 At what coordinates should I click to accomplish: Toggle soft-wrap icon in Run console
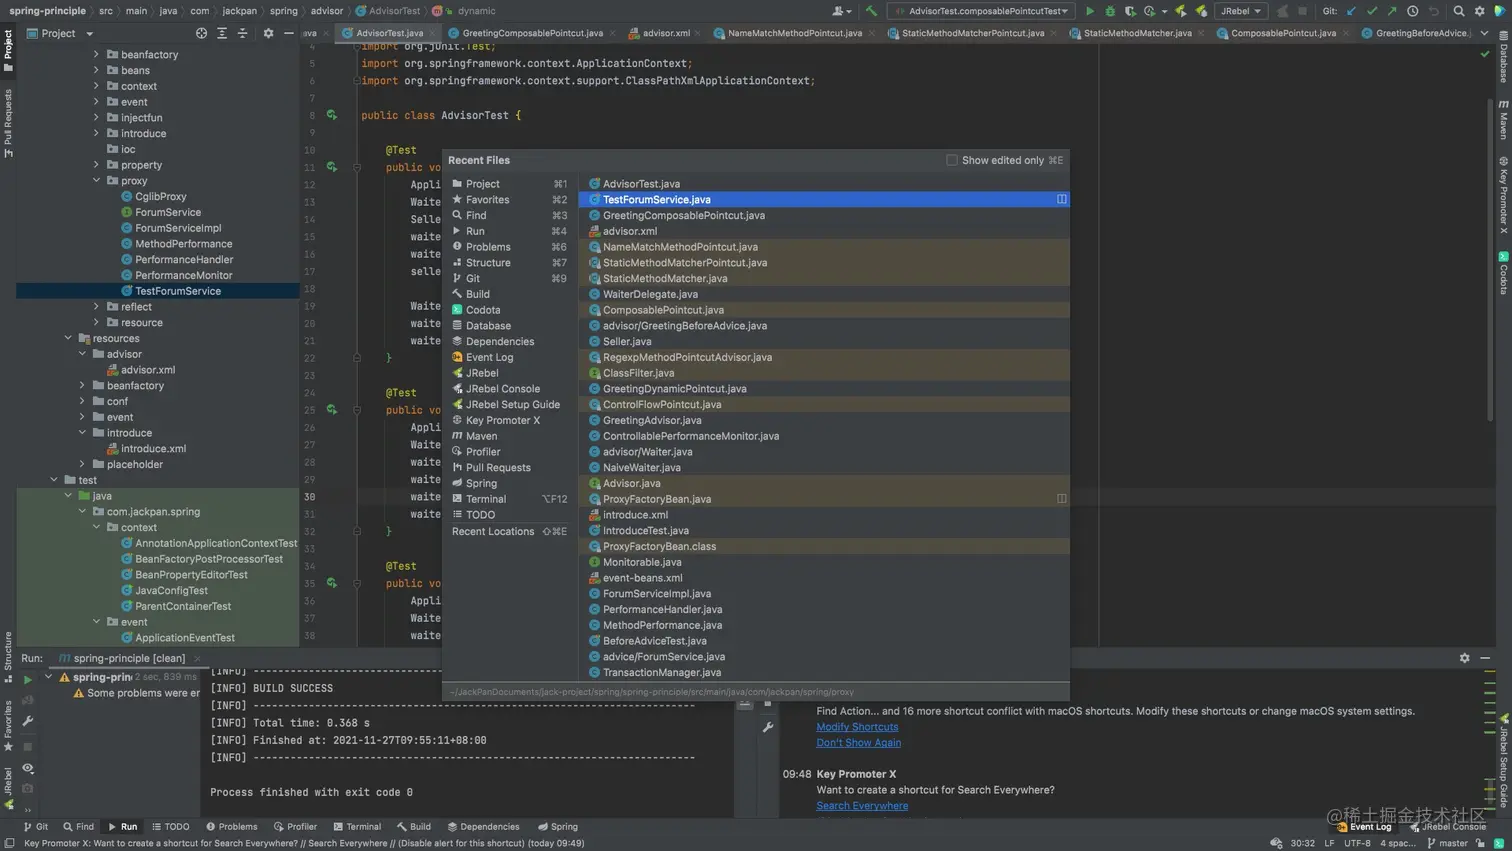pyautogui.click(x=745, y=705)
